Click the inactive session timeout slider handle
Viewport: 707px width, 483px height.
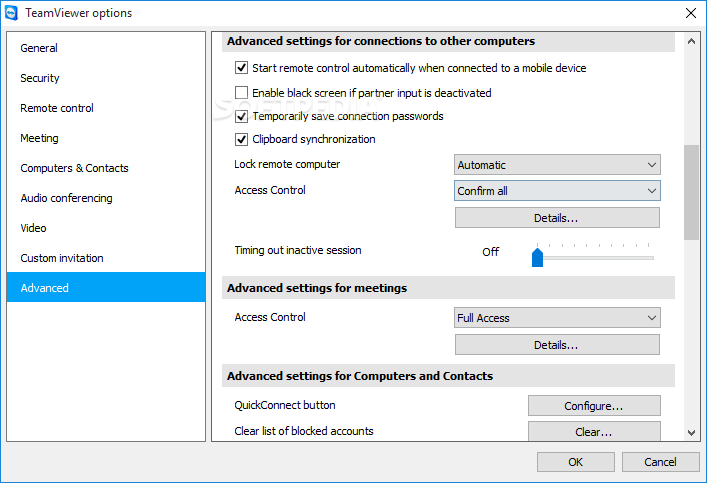click(537, 258)
